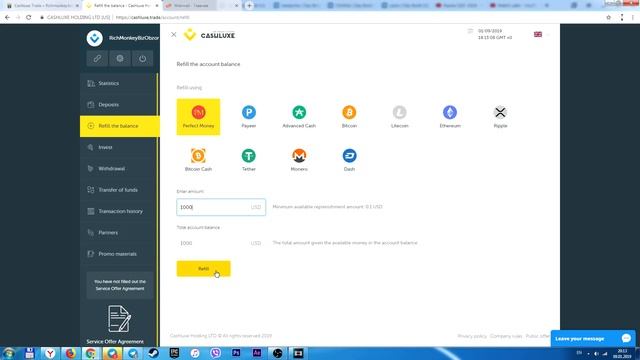This screenshot has height=360, width=640.
Task: Click the link icon under username
Action: (x=97, y=58)
